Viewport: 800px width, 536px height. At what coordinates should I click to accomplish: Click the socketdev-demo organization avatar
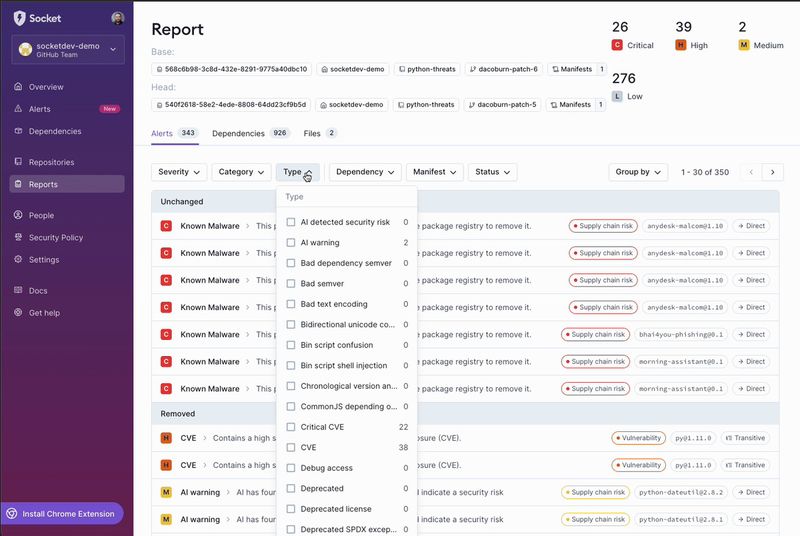[x=25, y=49]
